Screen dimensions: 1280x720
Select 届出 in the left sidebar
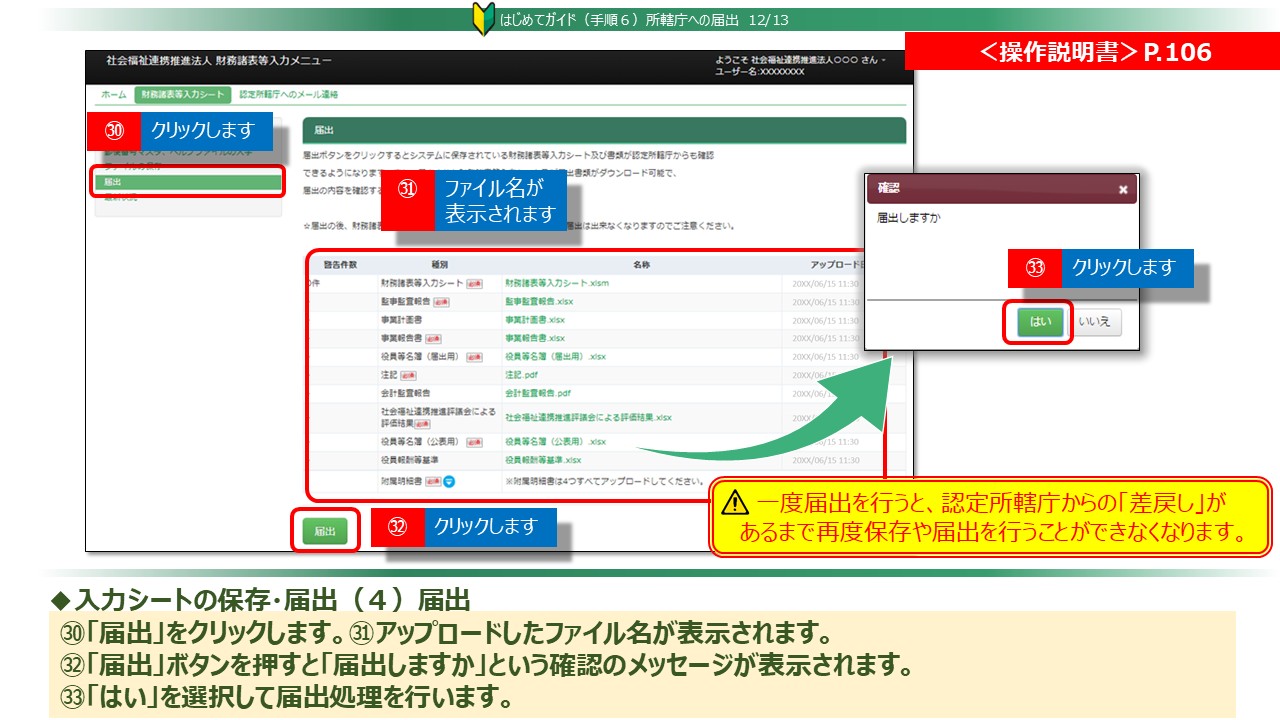(x=188, y=182)
